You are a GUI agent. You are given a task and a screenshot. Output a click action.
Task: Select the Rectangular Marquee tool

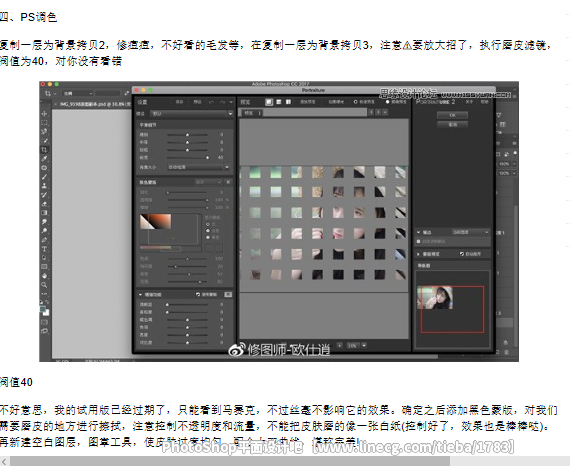pyautogui.click(x=44, y=122)
